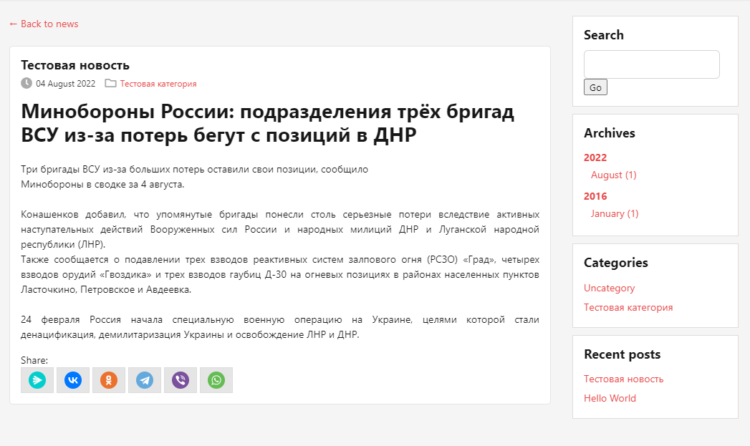Click the paragraph starting with 24 февраля
Screen dimensions: 750x446
[280, 327]
